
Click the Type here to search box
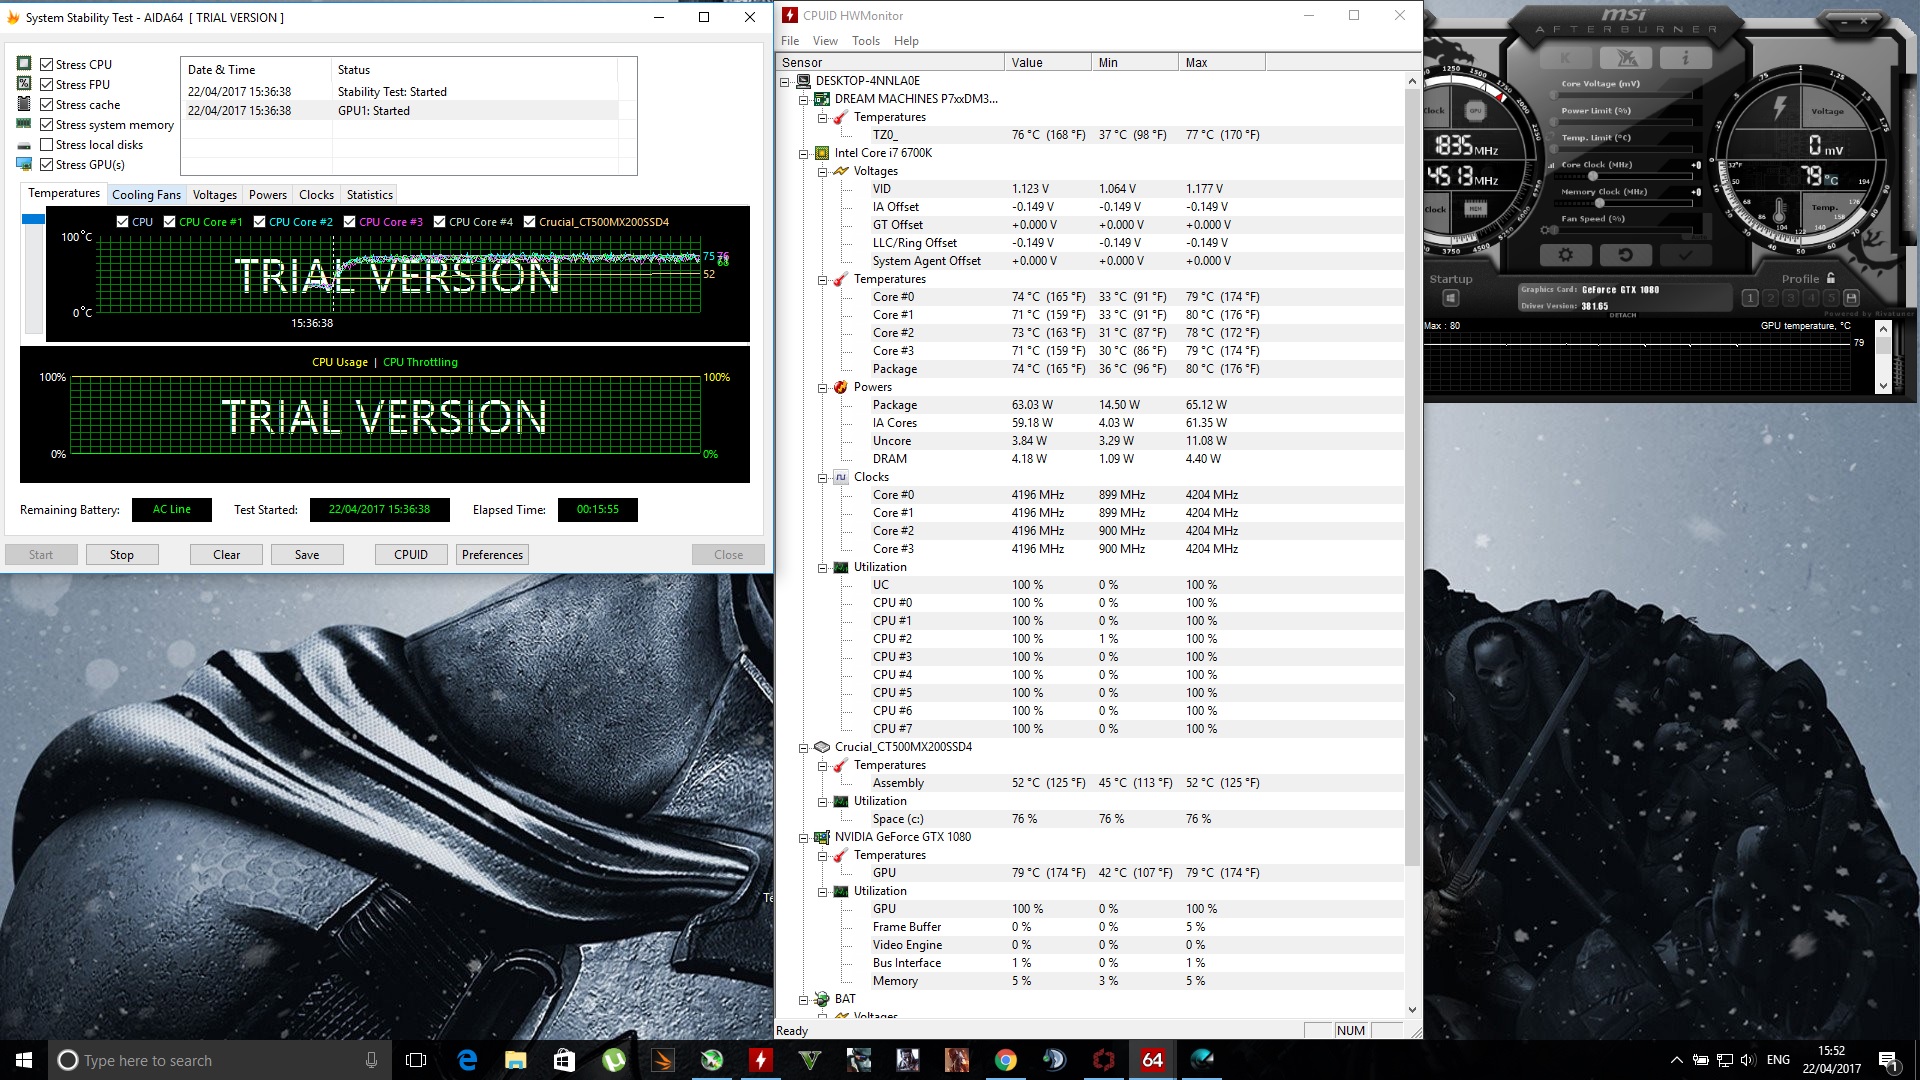click(220, 1060)
